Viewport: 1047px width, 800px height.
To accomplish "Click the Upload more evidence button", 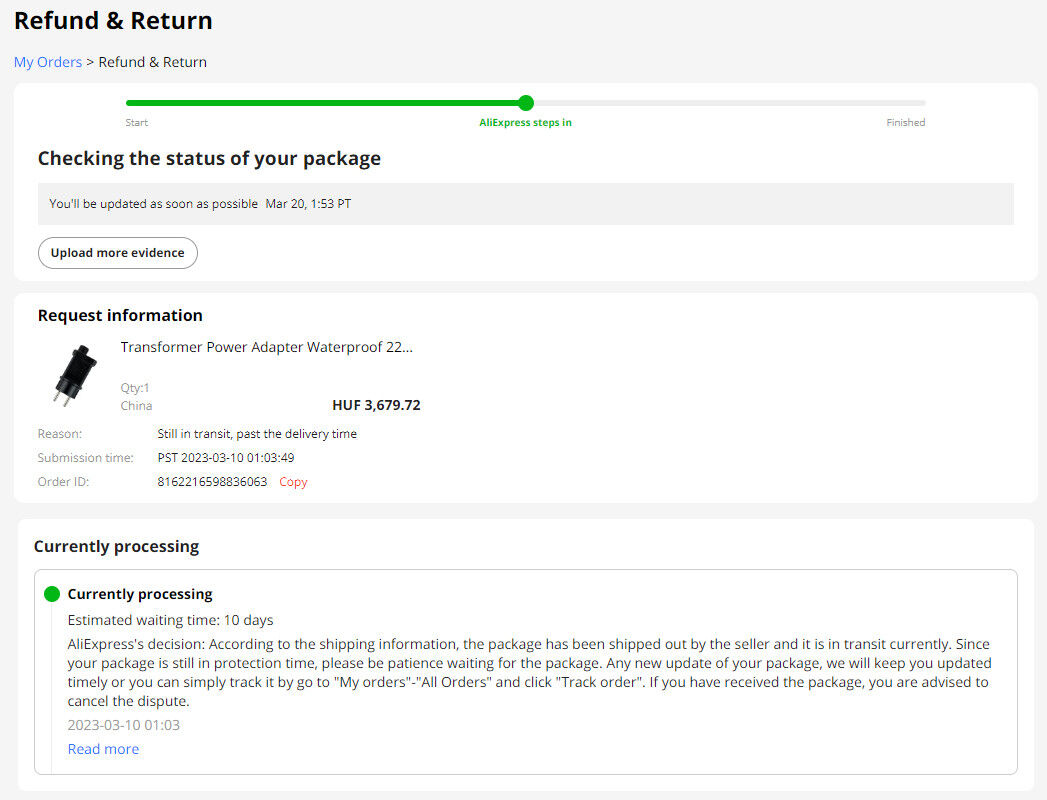I will [118, 253].
